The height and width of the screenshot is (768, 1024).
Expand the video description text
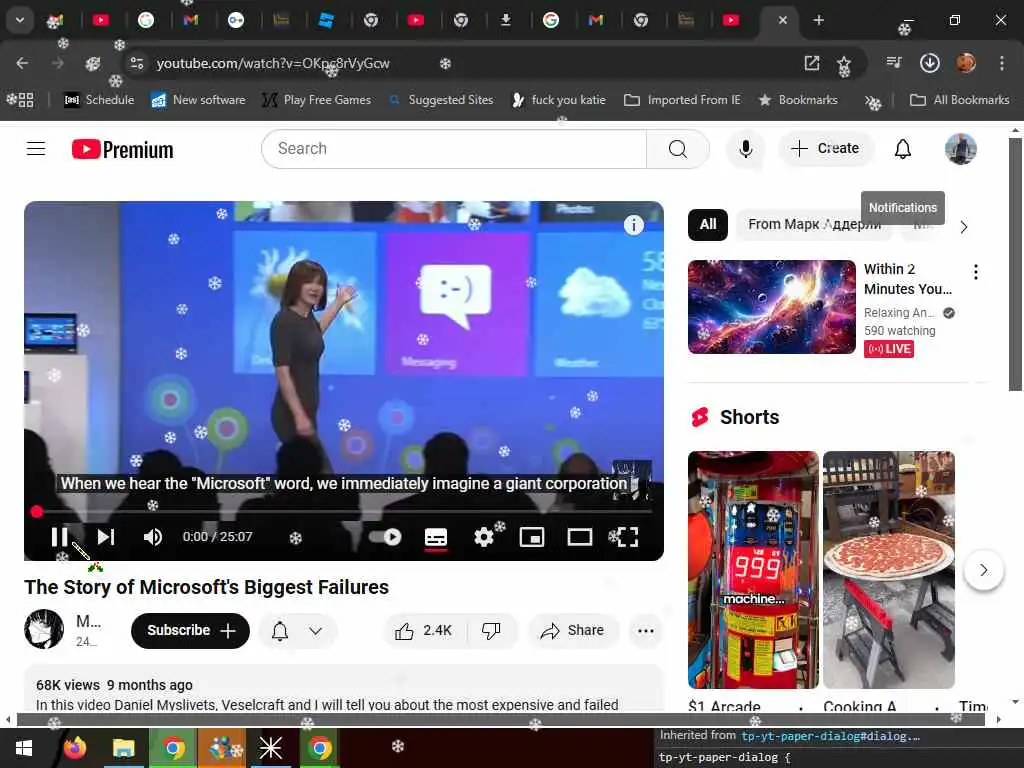coord(327,705)
